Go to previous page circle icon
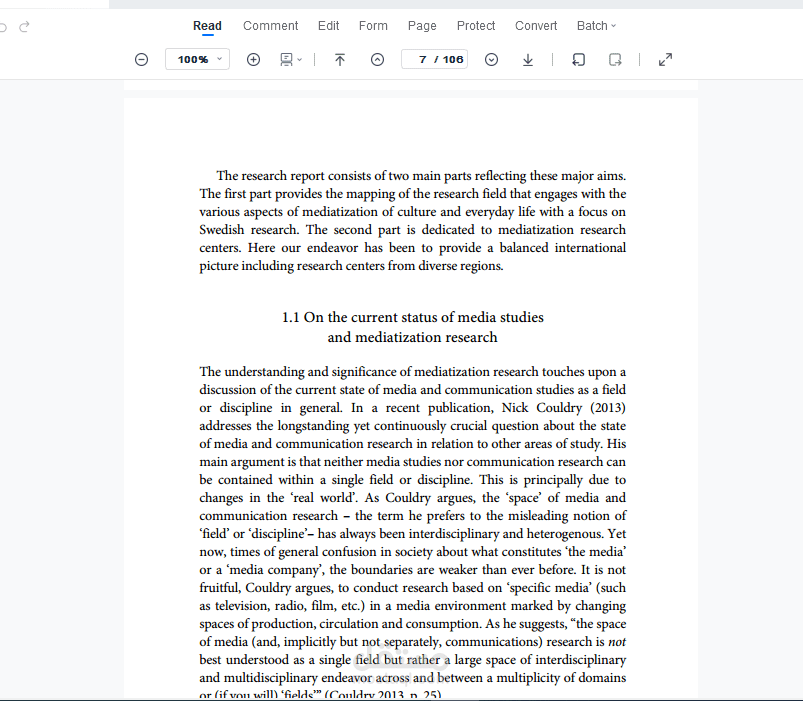 pos(377,59)
